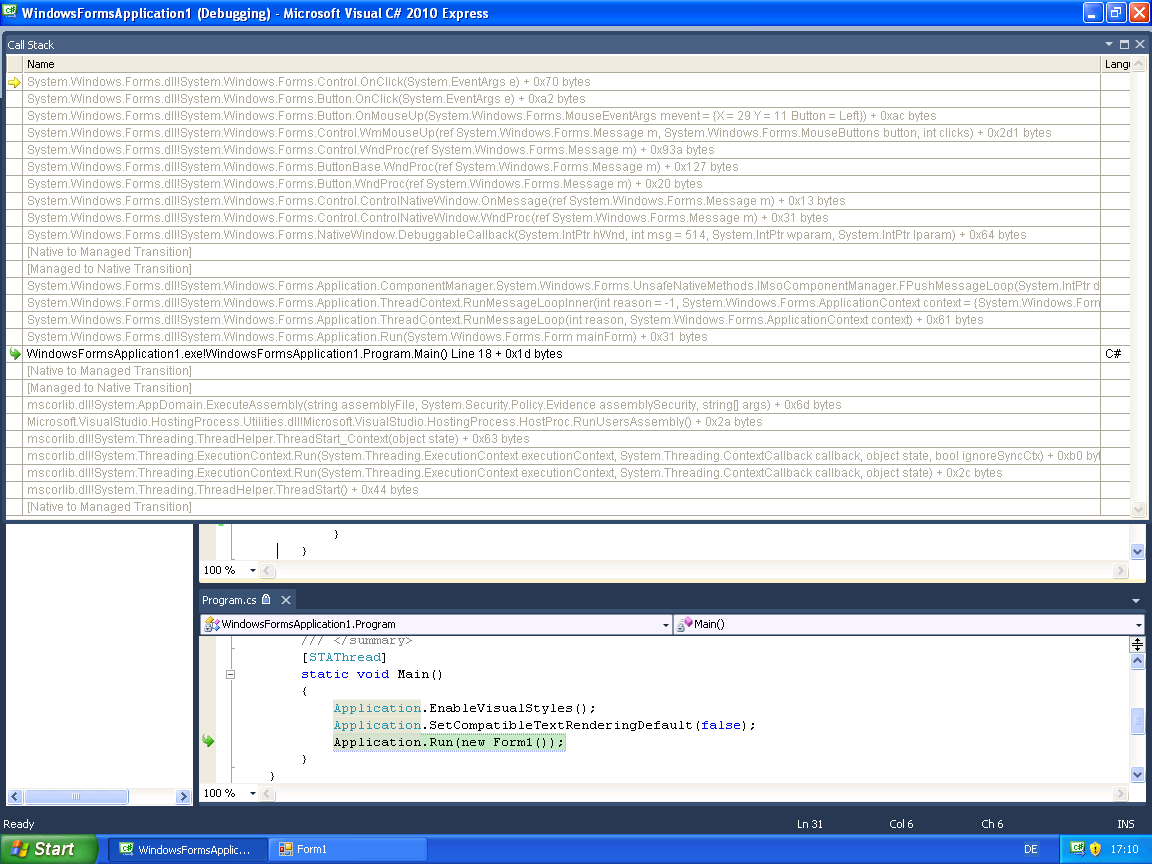Click the class icon in WindowsFormsApplication1.Program combo
Viewport: 1152px width, 864px height.
pyautogui.click(x=212, y=624)
